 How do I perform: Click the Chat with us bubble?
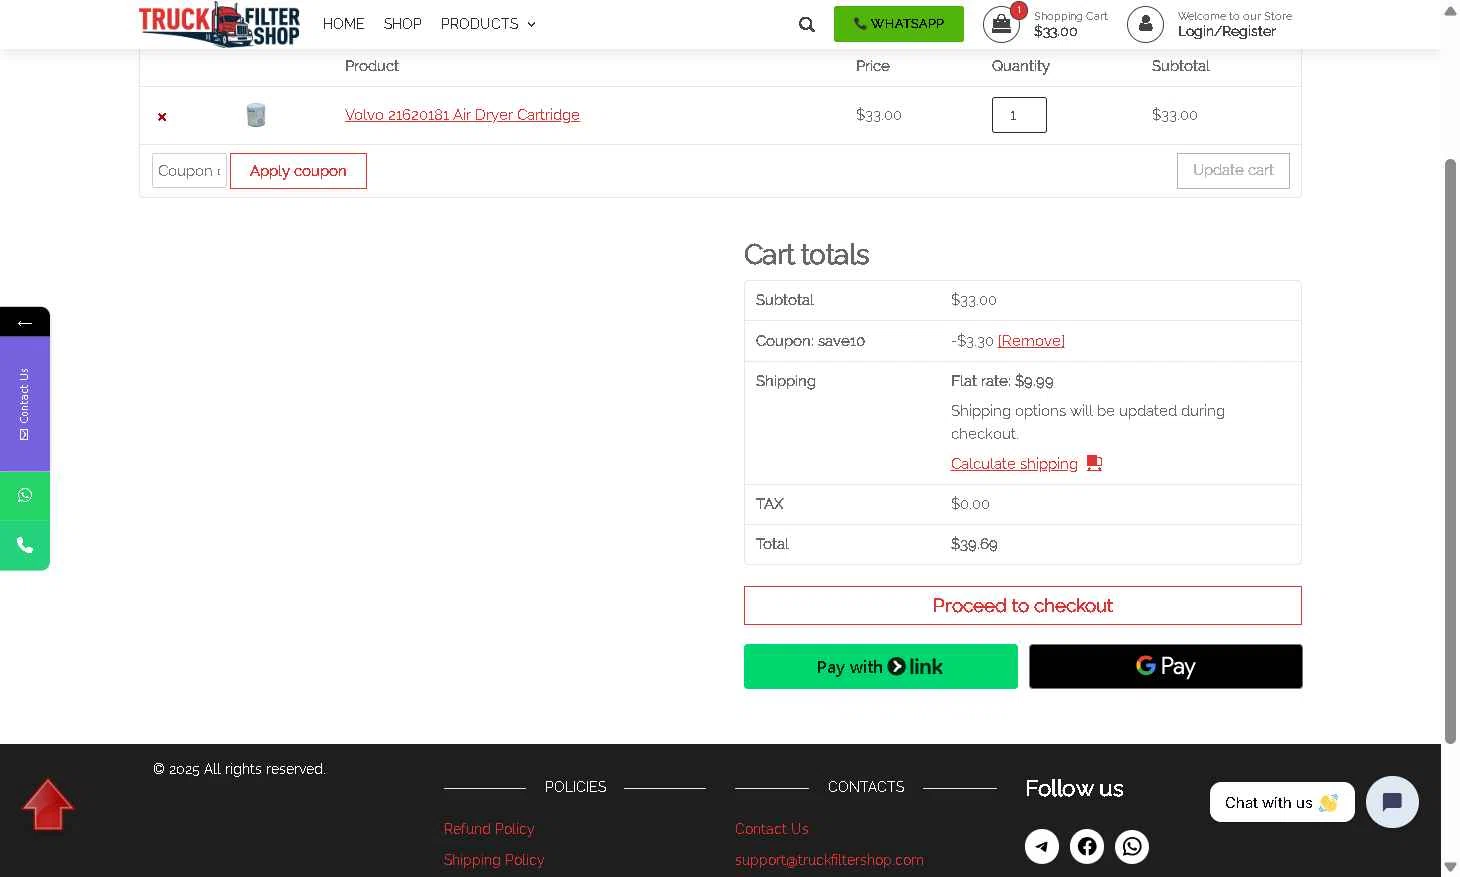point(1282,802)
